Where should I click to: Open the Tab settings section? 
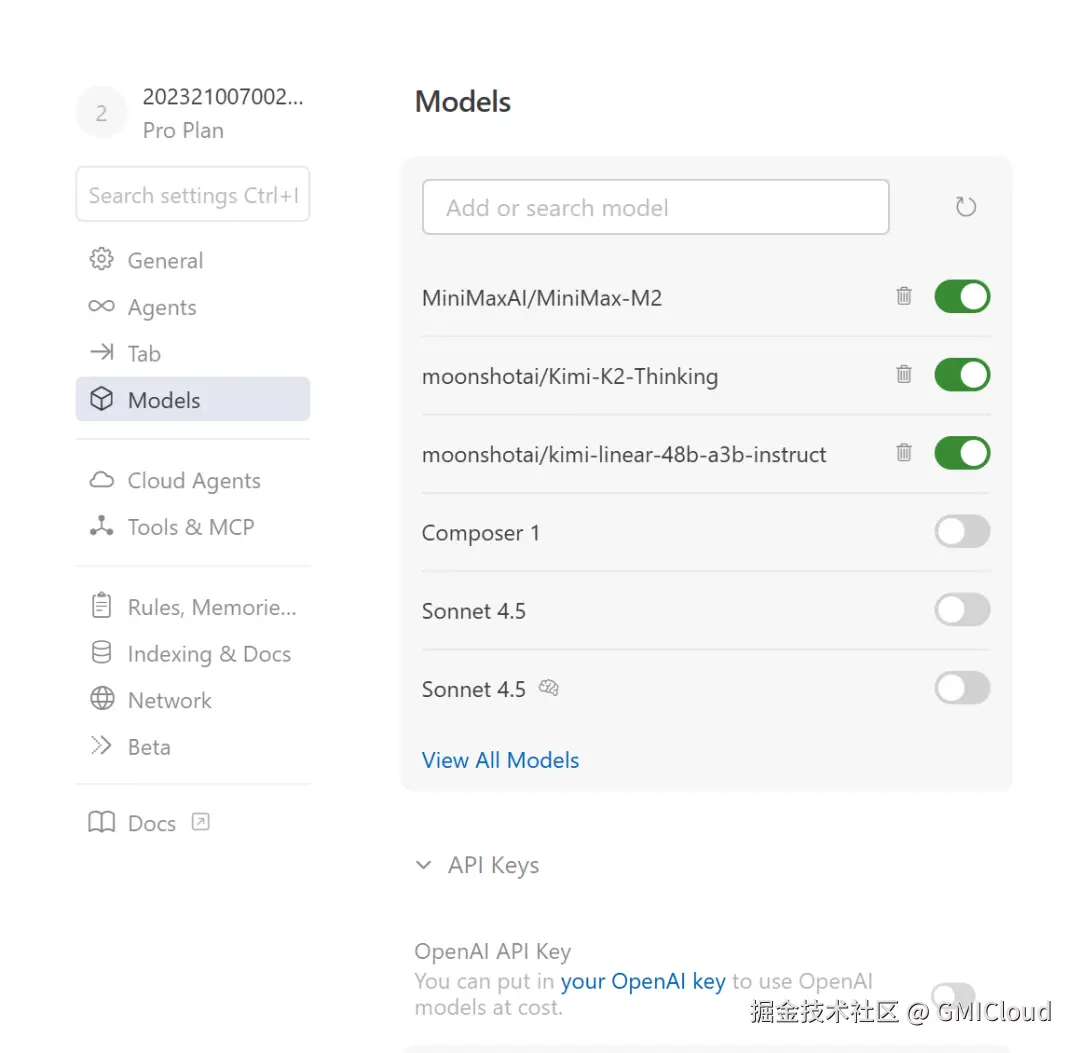click(x=144, y=353)
